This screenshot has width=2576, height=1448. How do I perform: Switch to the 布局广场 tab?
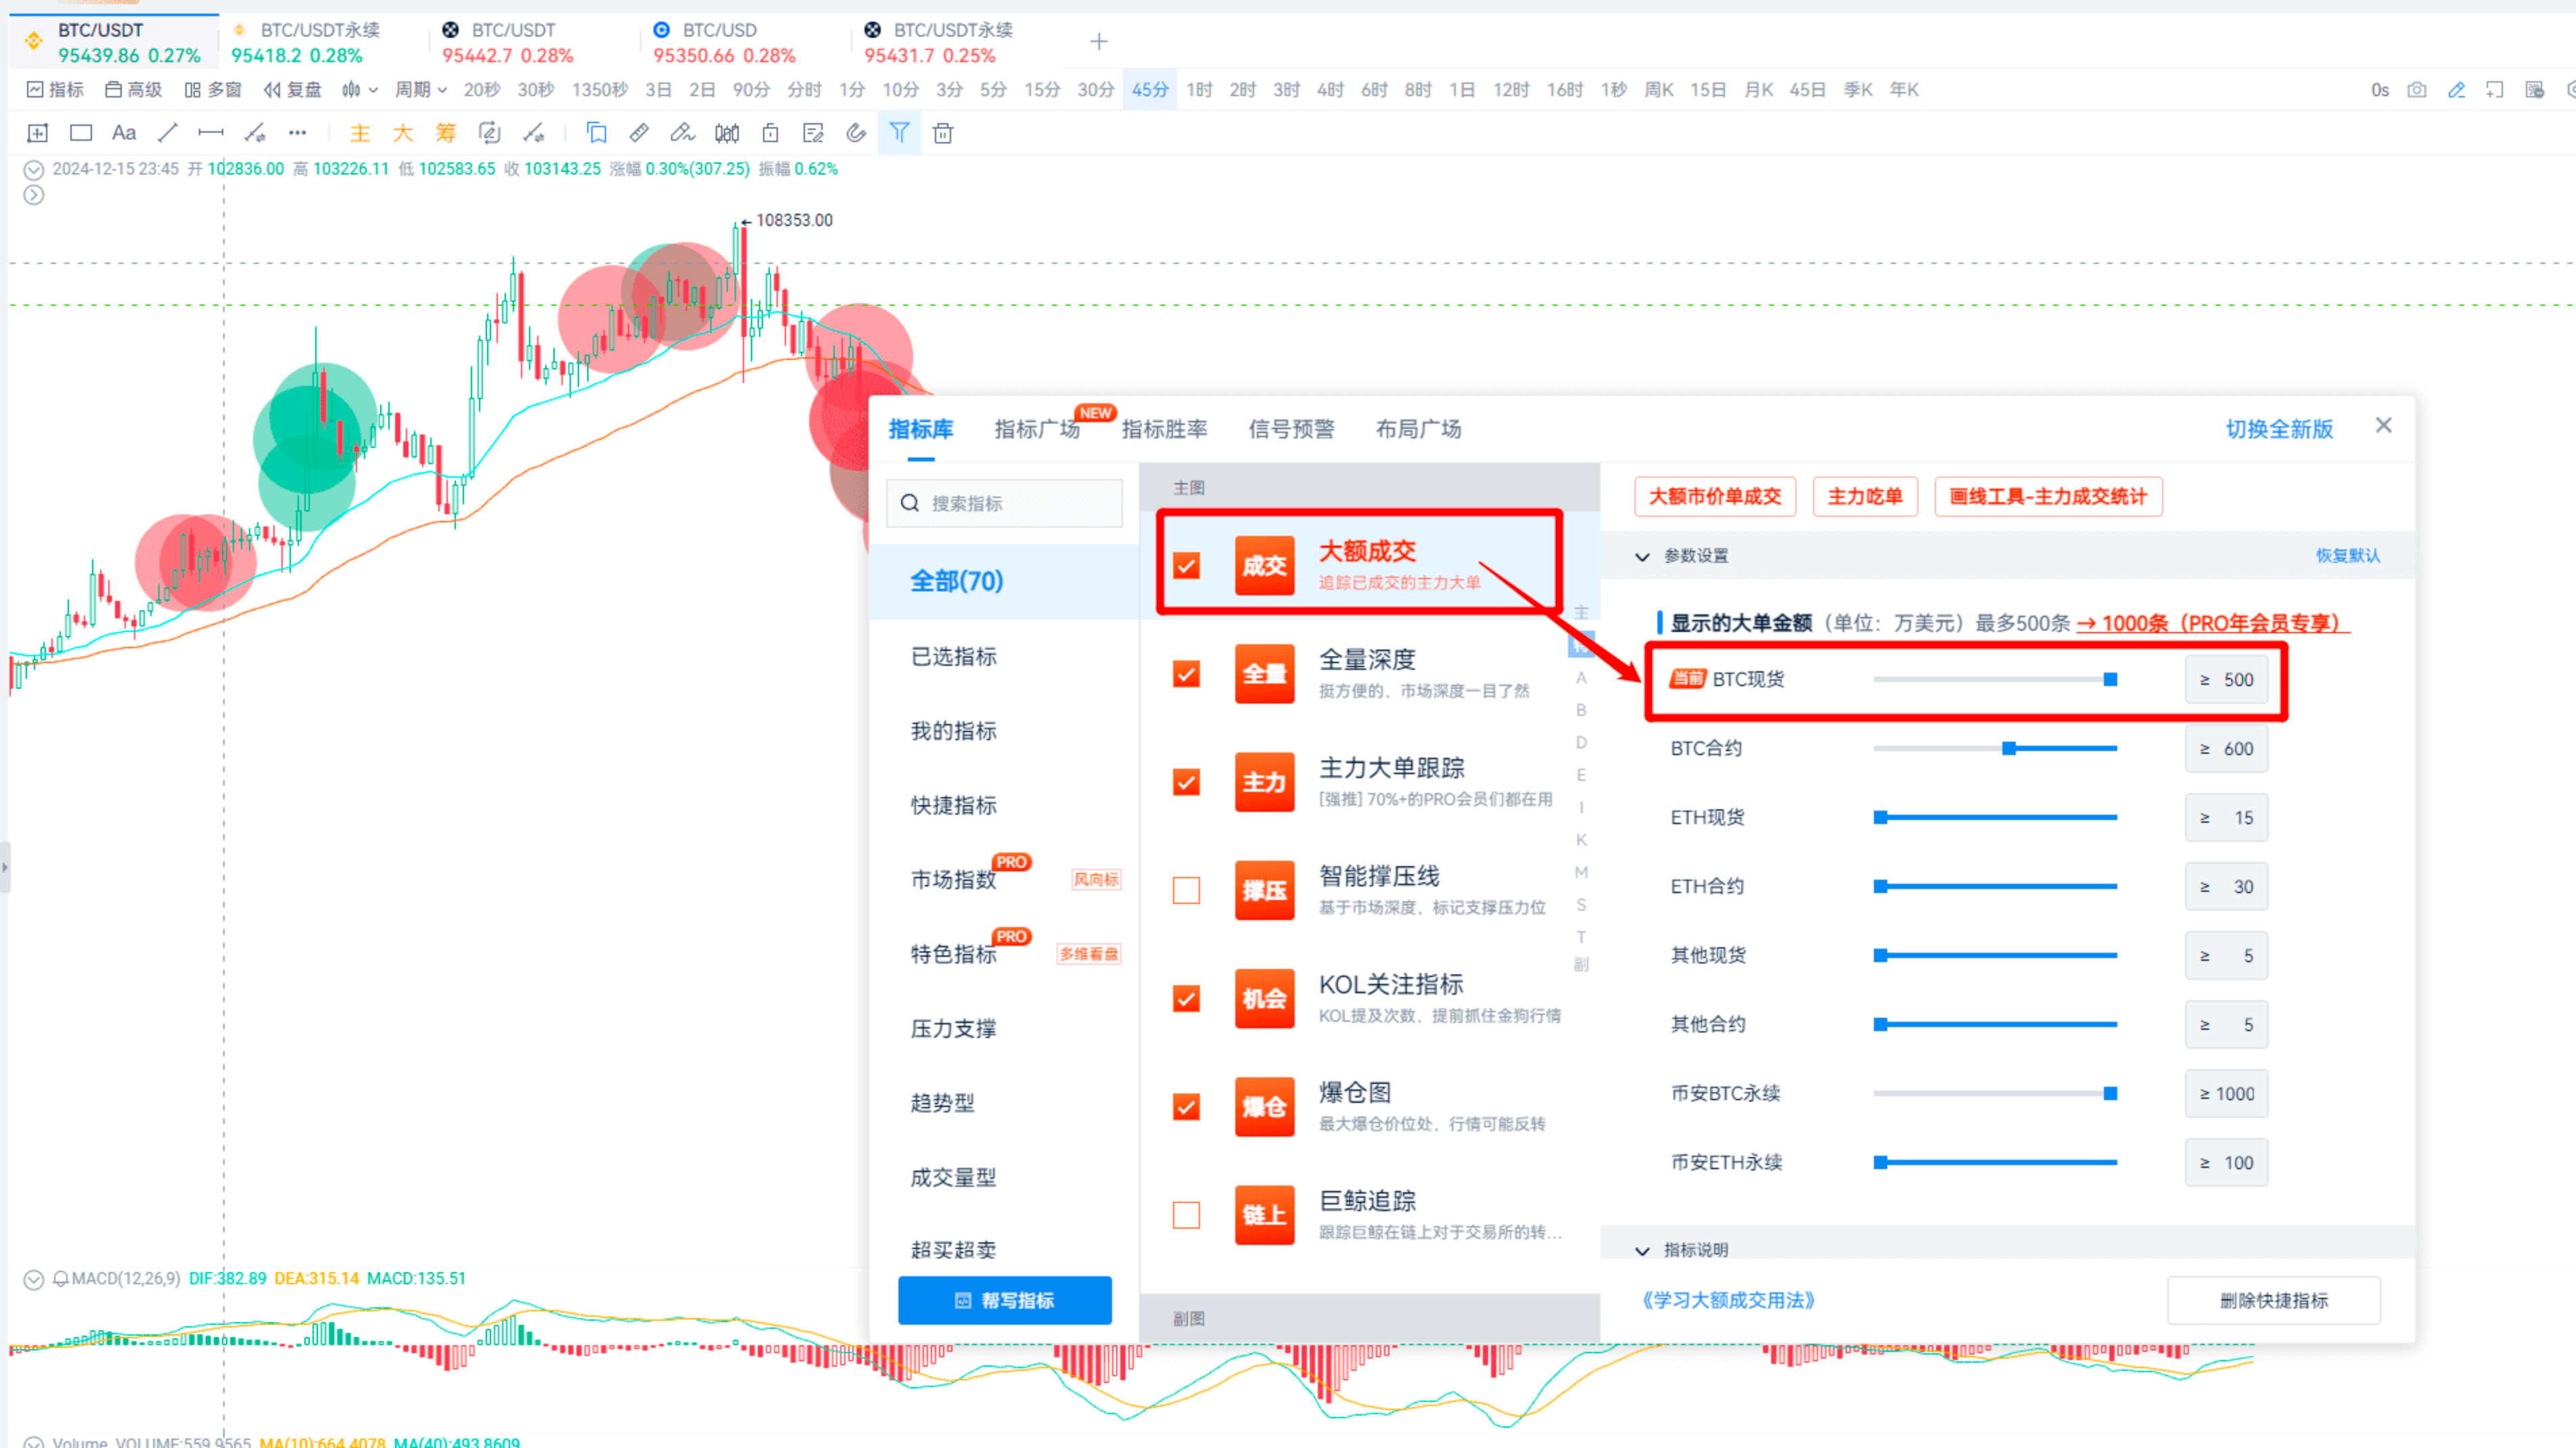pos(1418,429)
